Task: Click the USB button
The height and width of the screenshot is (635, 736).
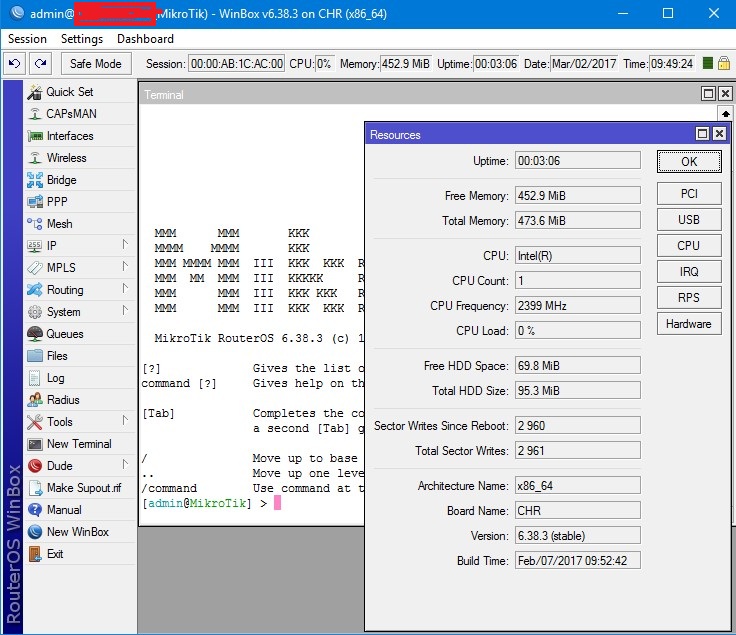Action: [689, 220]
